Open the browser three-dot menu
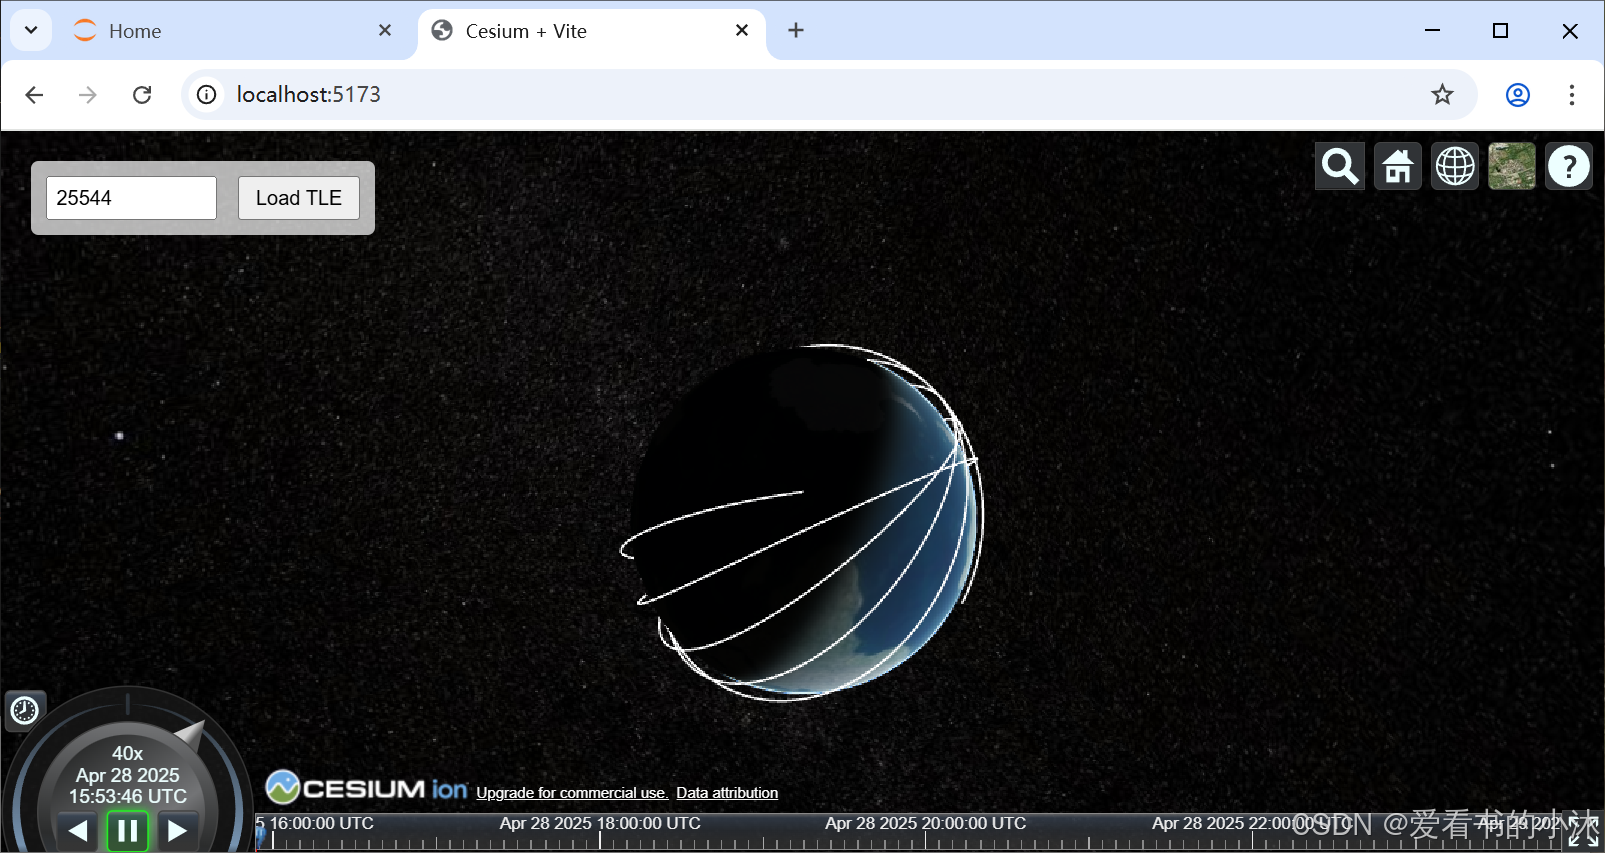The width and height of the screenshot is (1605, 853). pos(1572,95)
